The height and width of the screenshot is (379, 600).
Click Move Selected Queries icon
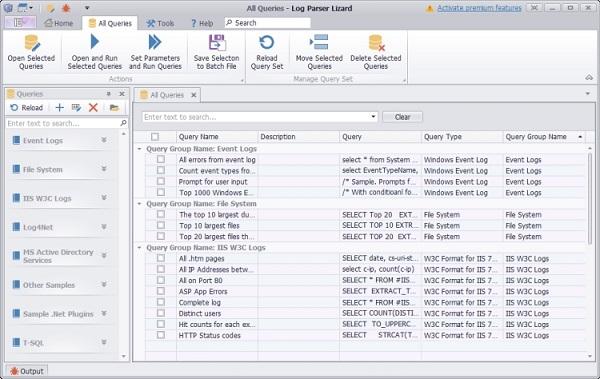click(319, 42)
